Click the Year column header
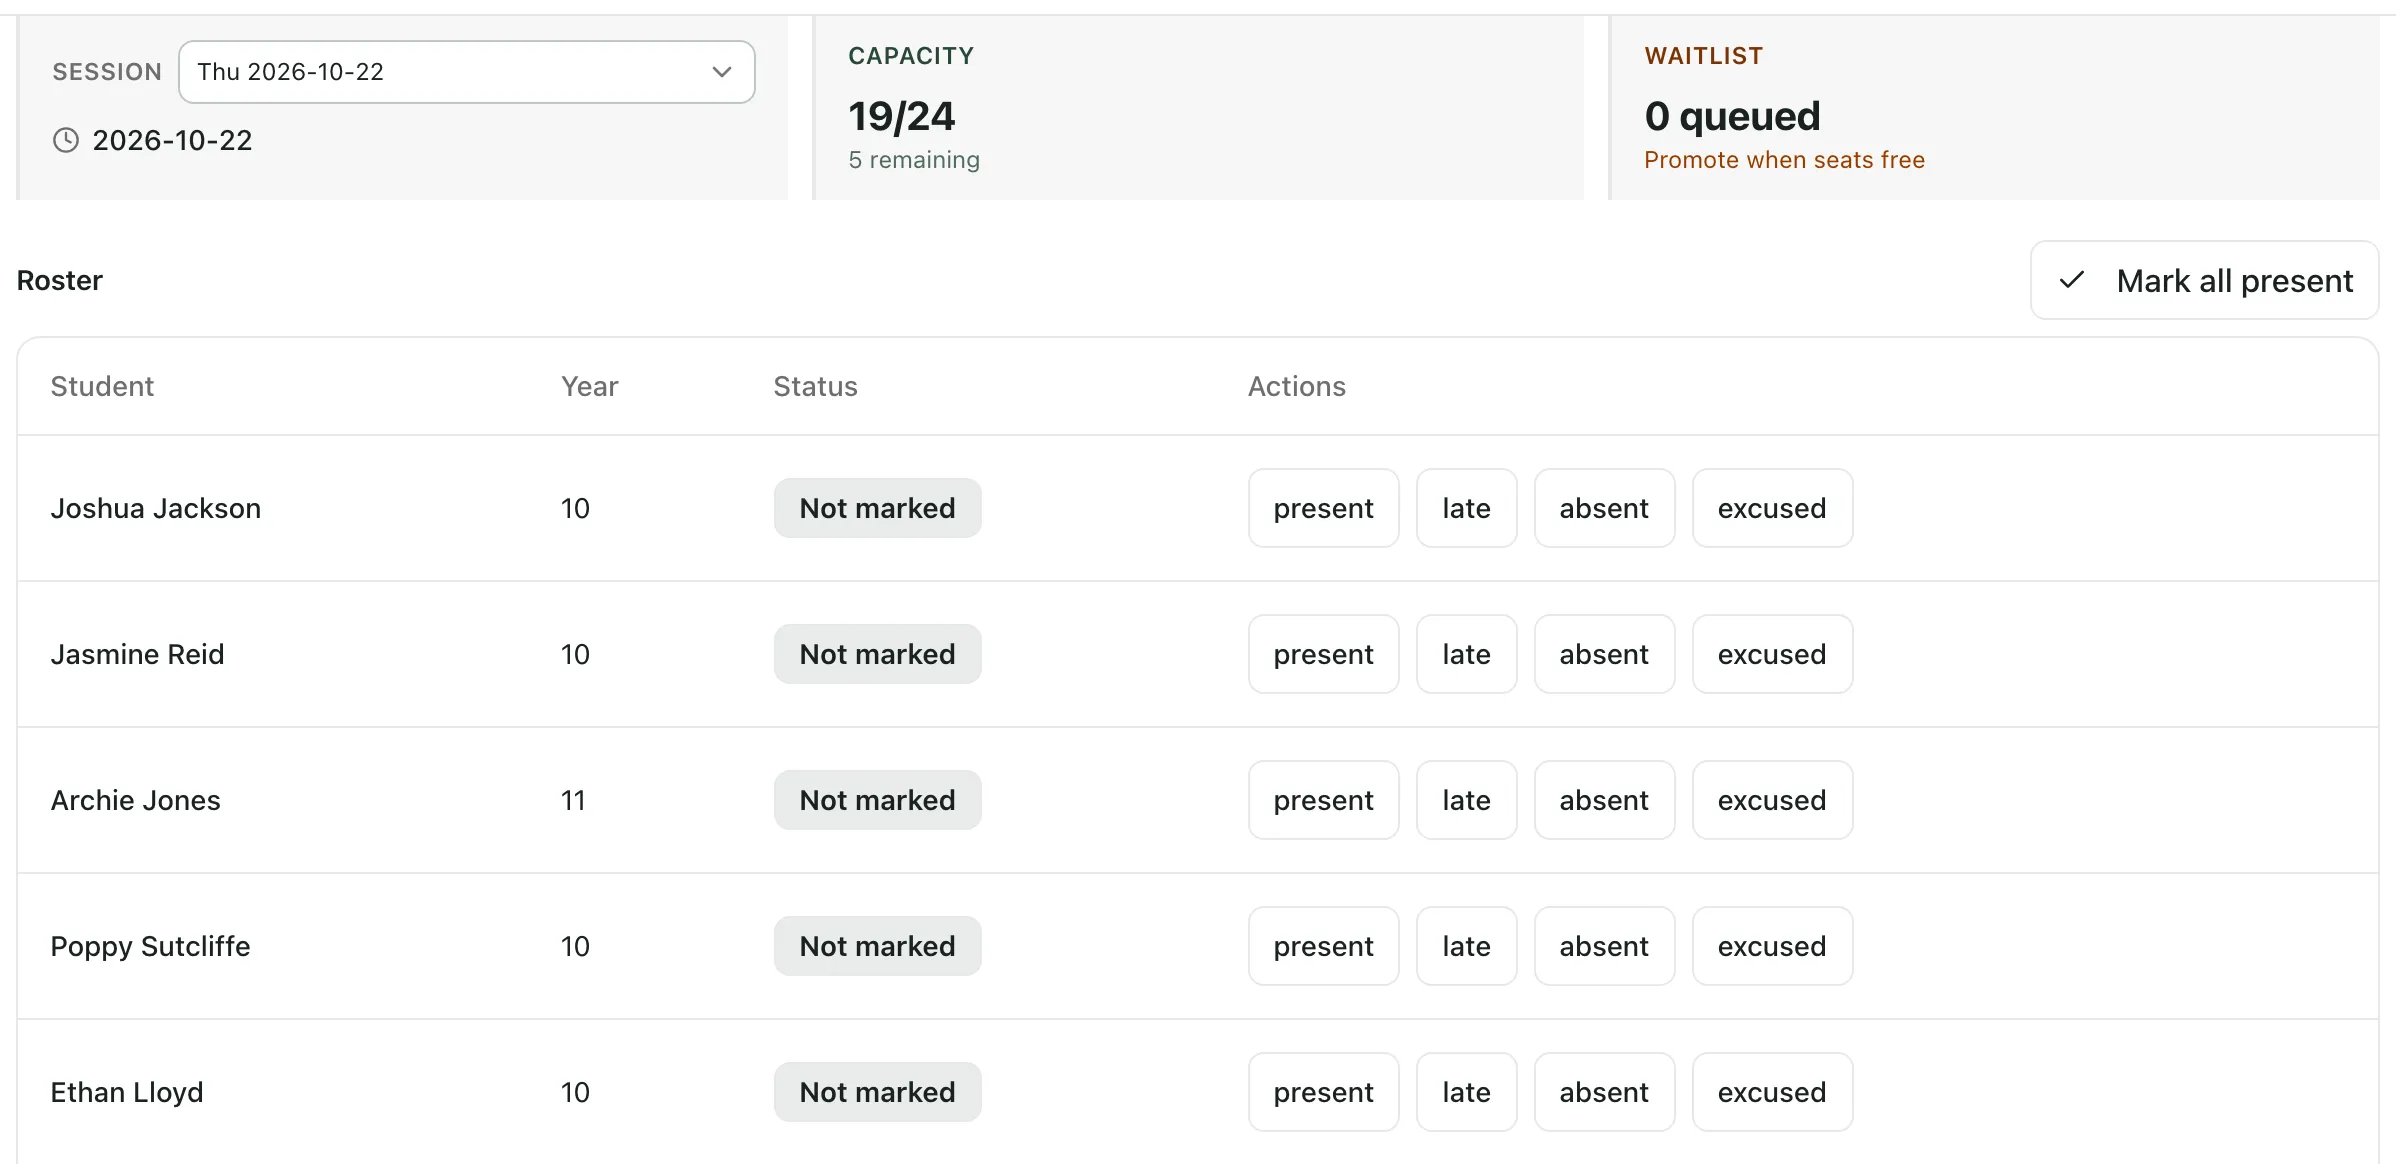This screenshot has height=1164, width=2396. point(589,386)
